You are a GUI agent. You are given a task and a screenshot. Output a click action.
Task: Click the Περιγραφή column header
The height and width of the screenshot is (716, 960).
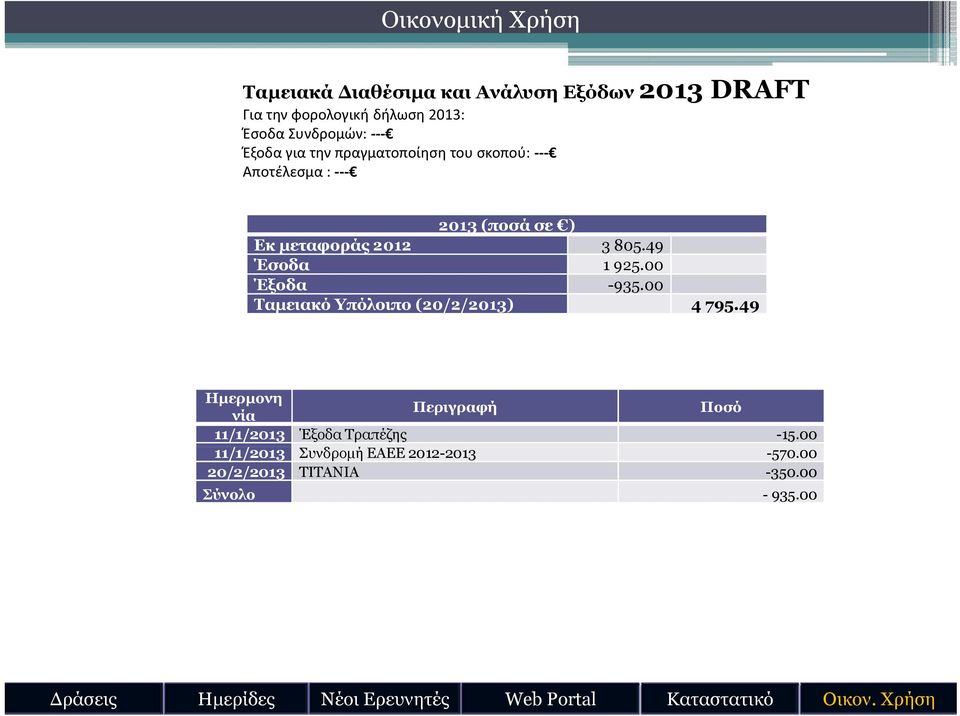click(455, 406)
